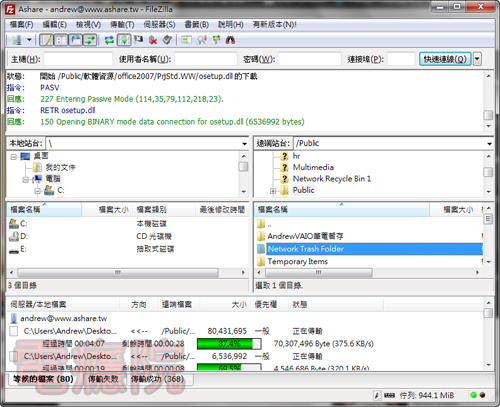Toggle the remote directory tree display
Screen dimensions: 500x407
(76, 40)
